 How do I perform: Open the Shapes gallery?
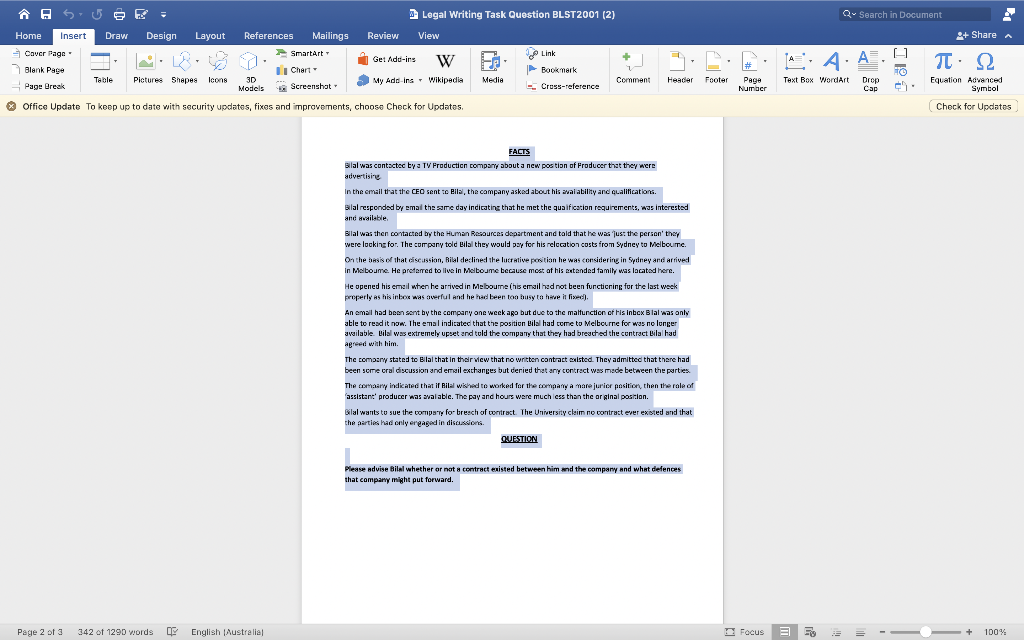coord(184,67)
